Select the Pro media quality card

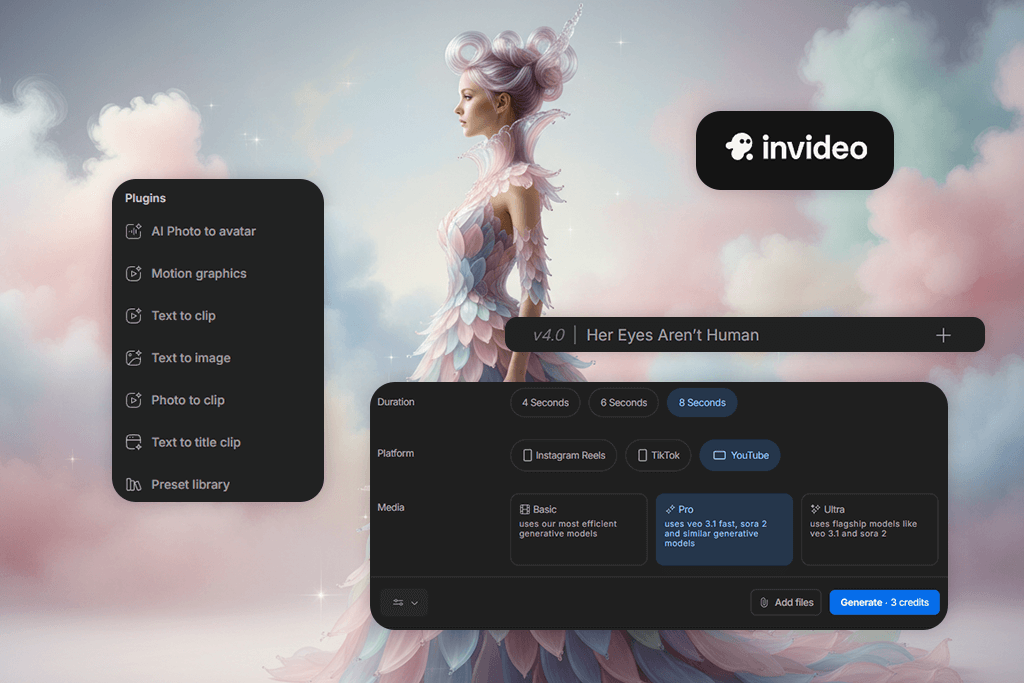pyautogui.click(x=724, y=530)
